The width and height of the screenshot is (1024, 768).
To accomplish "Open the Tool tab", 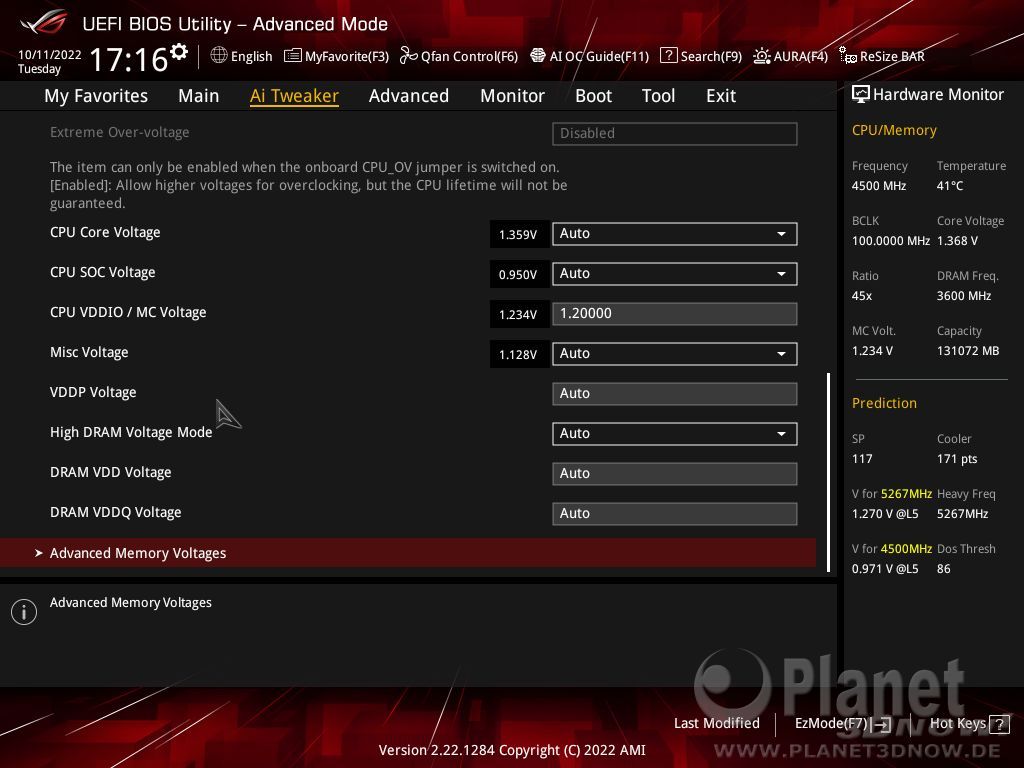I will coord(658,96).
